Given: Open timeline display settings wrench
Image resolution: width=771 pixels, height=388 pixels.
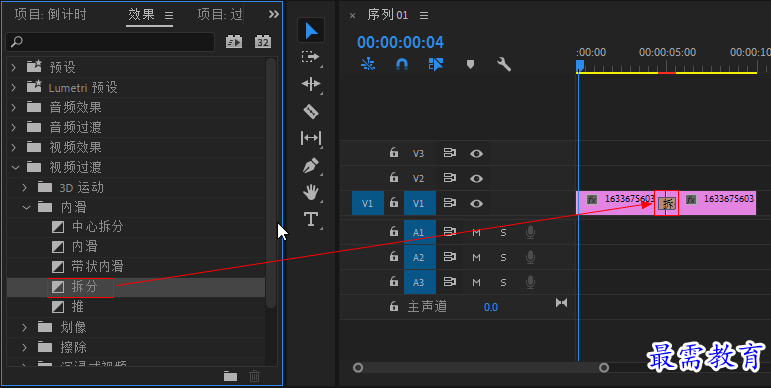Looking at the screenshot, I should pyautogui.click(x=504, y=64).
